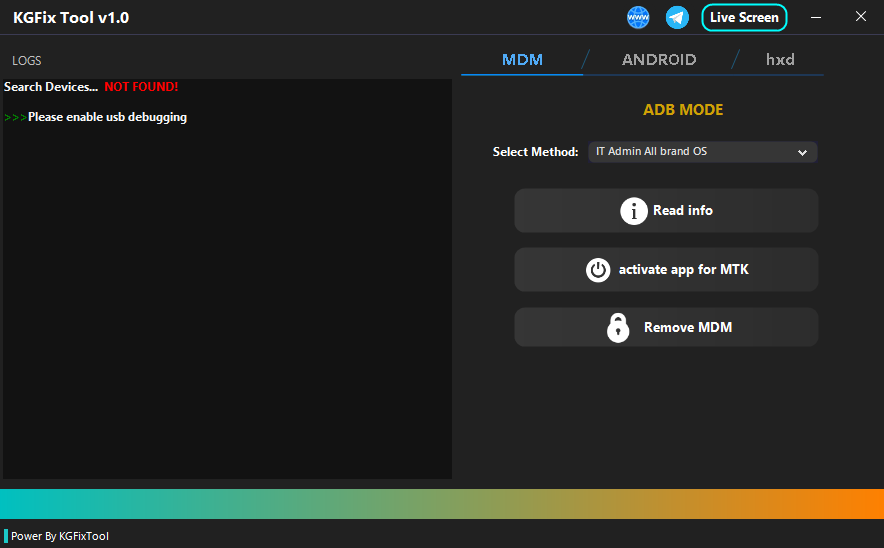884x548 pixels.
Task: Open the hxd tab
Action: click(780, 60)
